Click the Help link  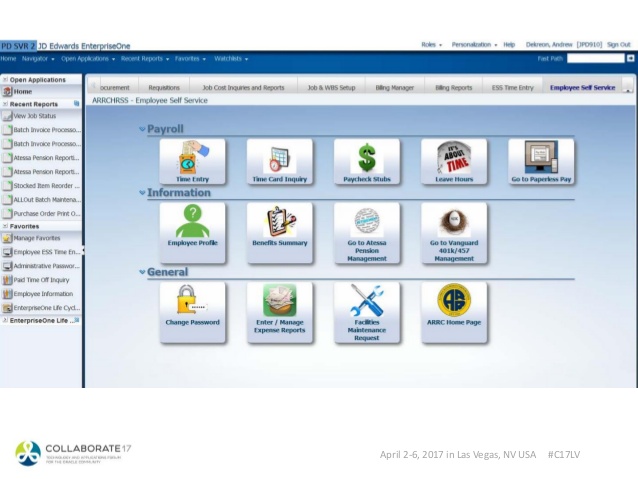tap(509, 45)
